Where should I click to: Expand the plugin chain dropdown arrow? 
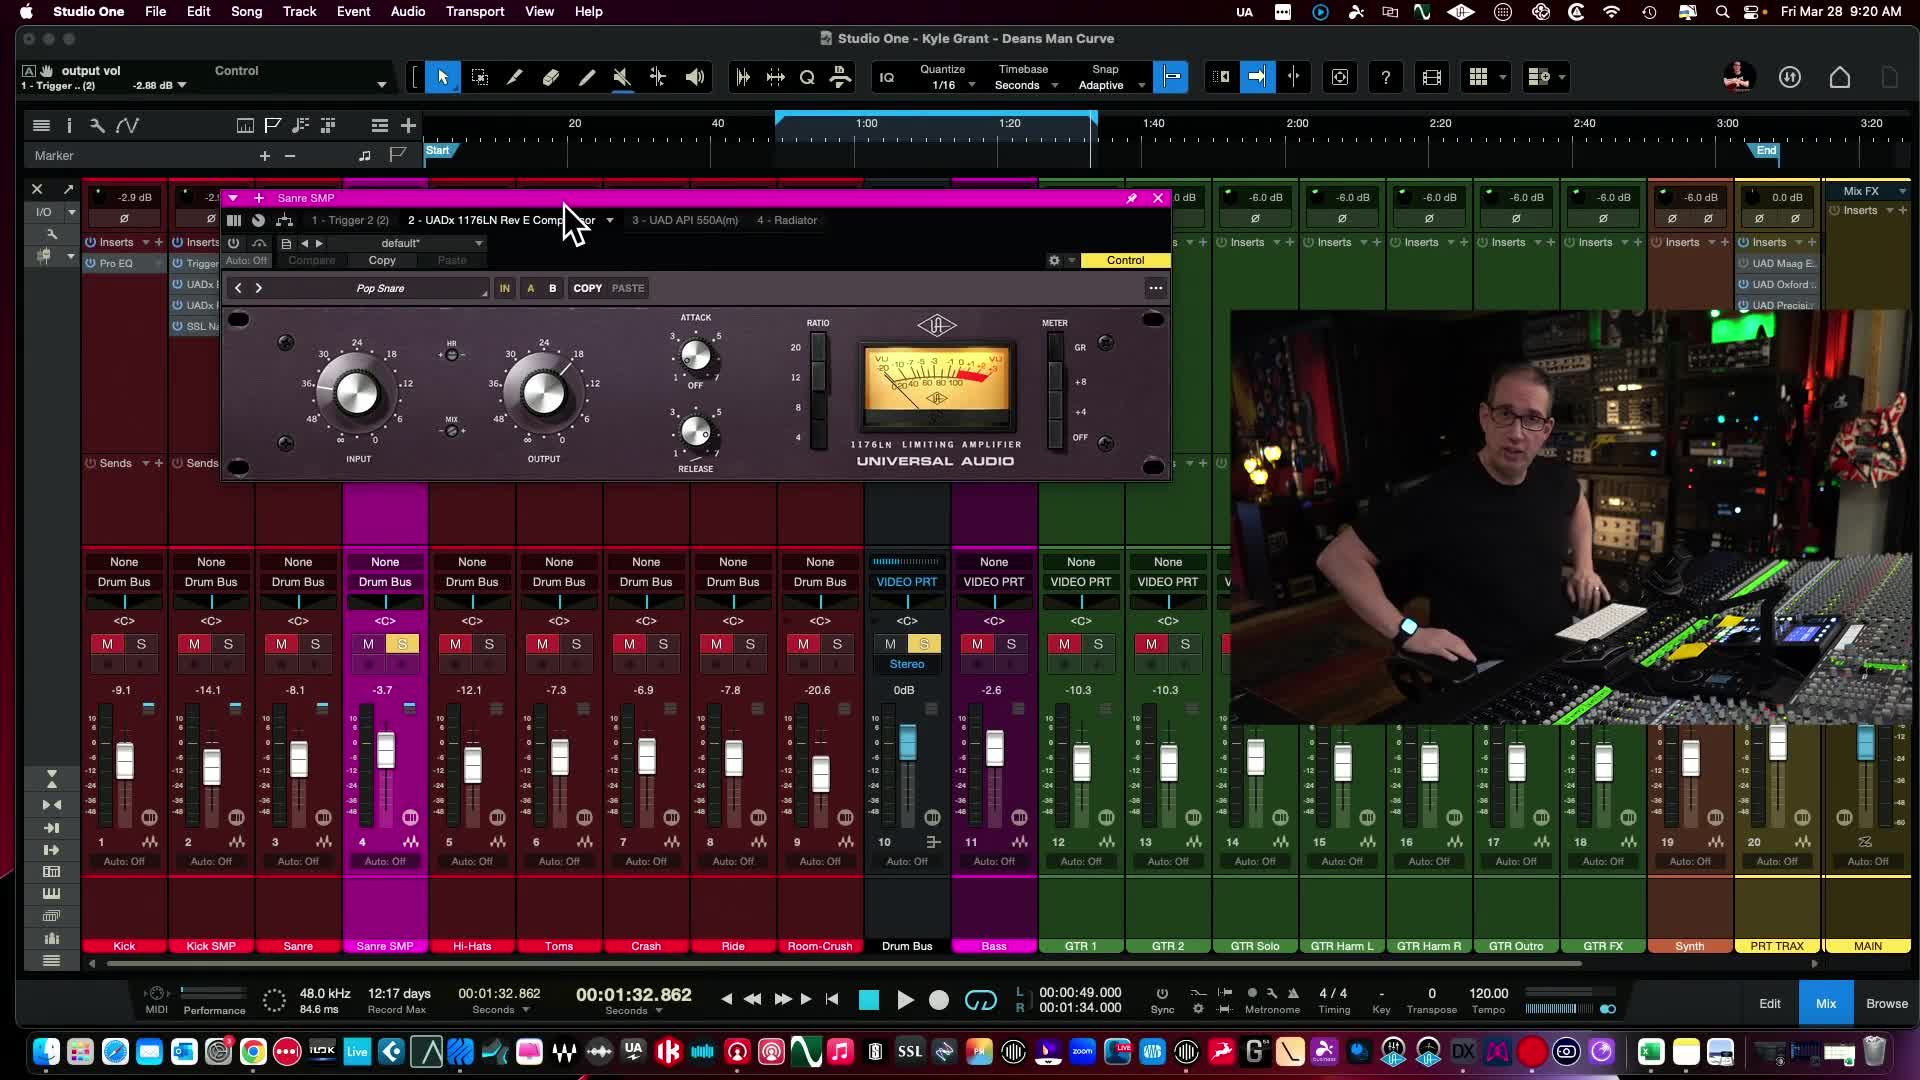[609, 220]
